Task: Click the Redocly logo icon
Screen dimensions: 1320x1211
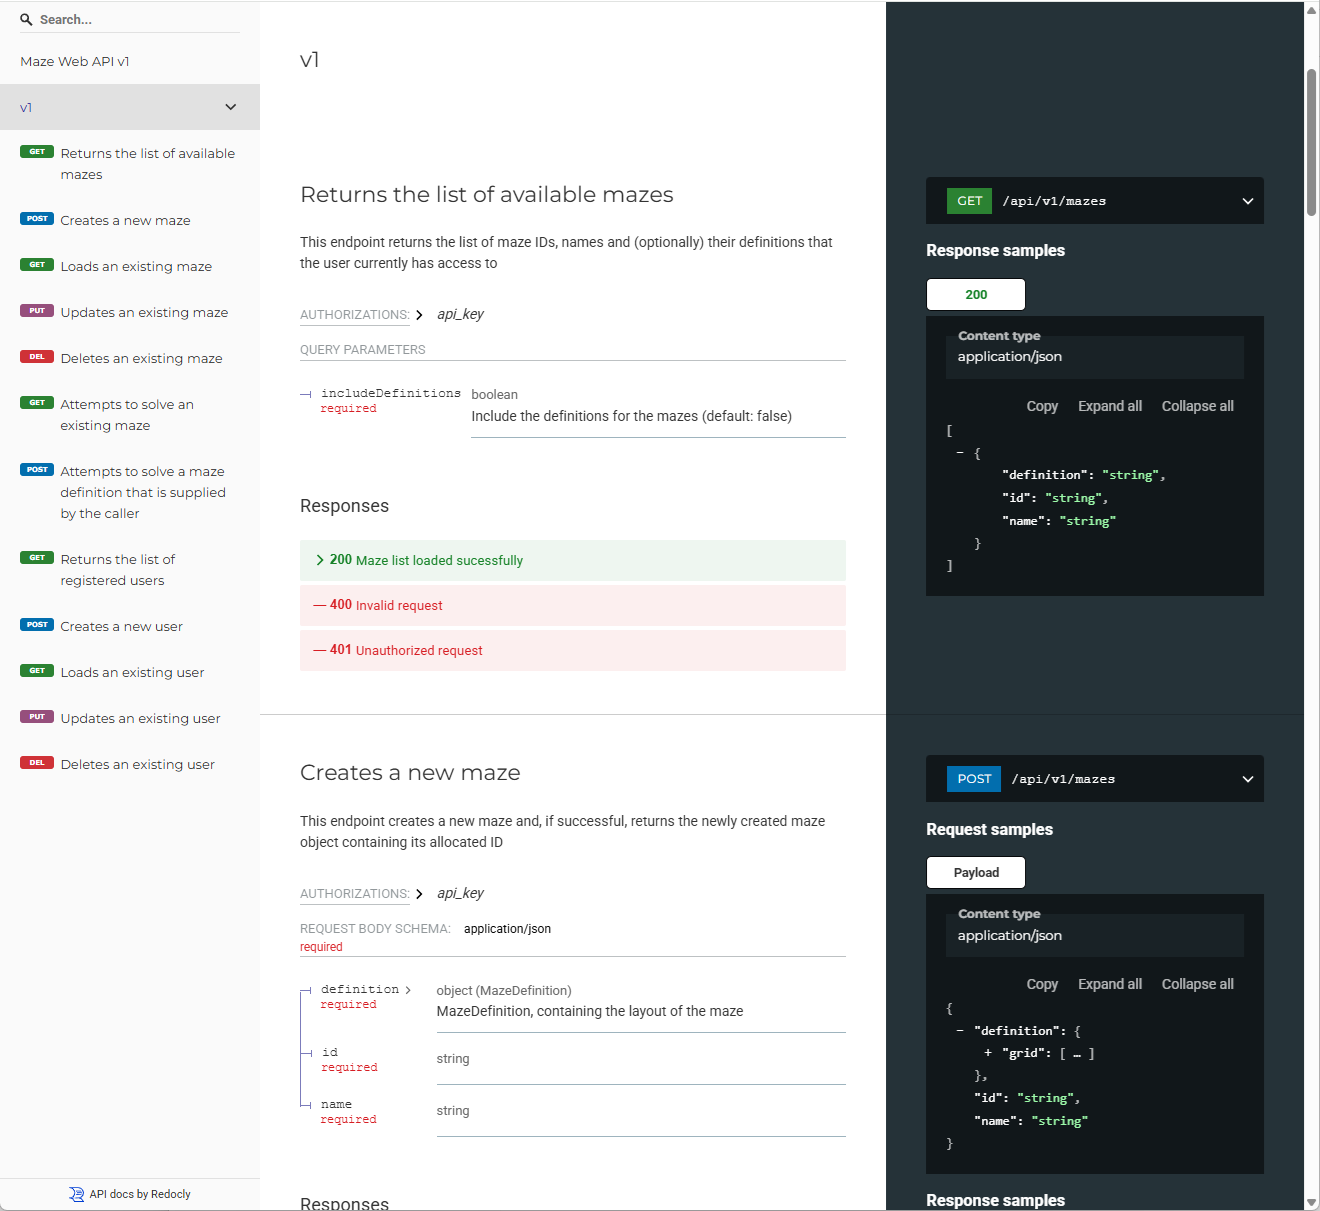Action: (x=76, y=1194)
